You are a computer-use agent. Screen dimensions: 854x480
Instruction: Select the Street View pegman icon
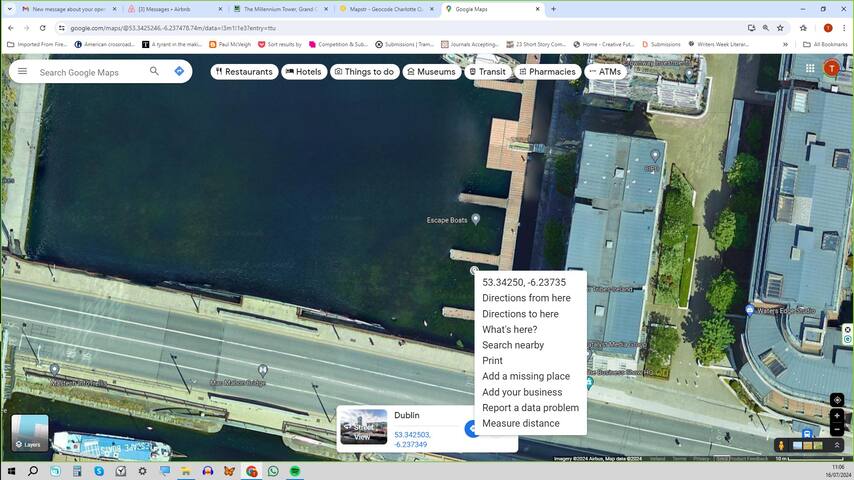(781, 445)
